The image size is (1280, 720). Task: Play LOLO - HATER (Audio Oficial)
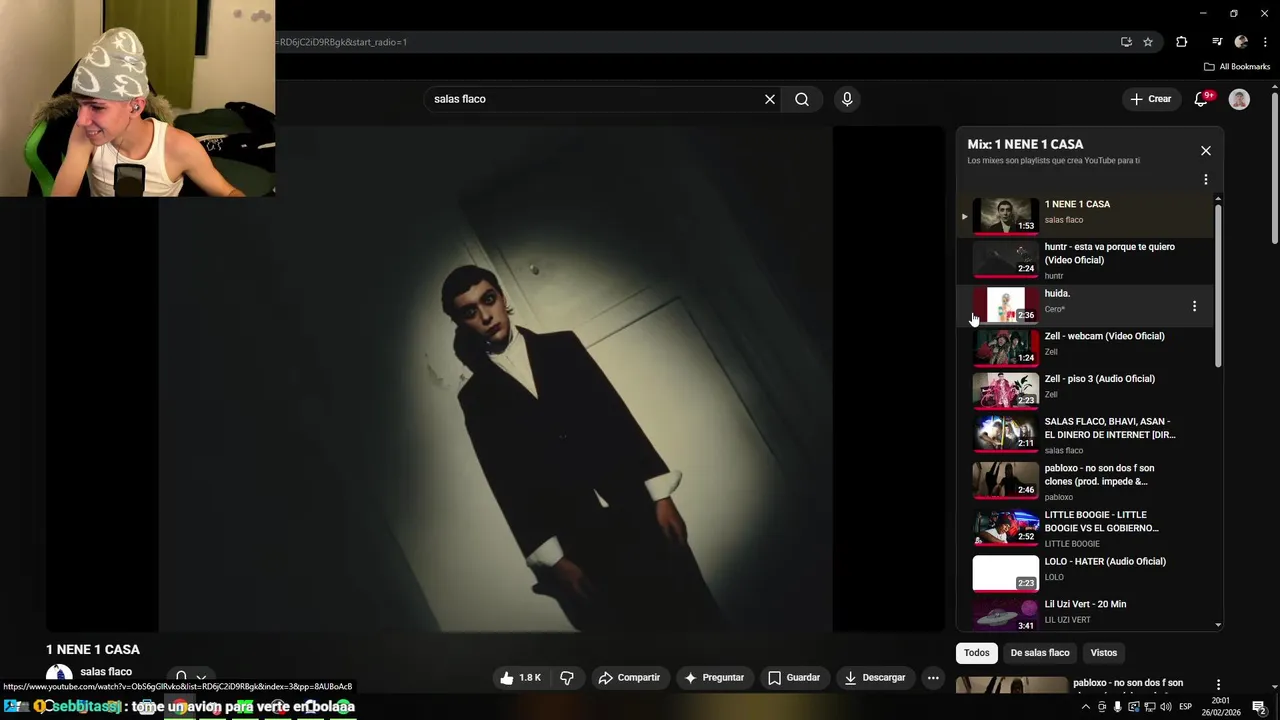[1086, 573]
